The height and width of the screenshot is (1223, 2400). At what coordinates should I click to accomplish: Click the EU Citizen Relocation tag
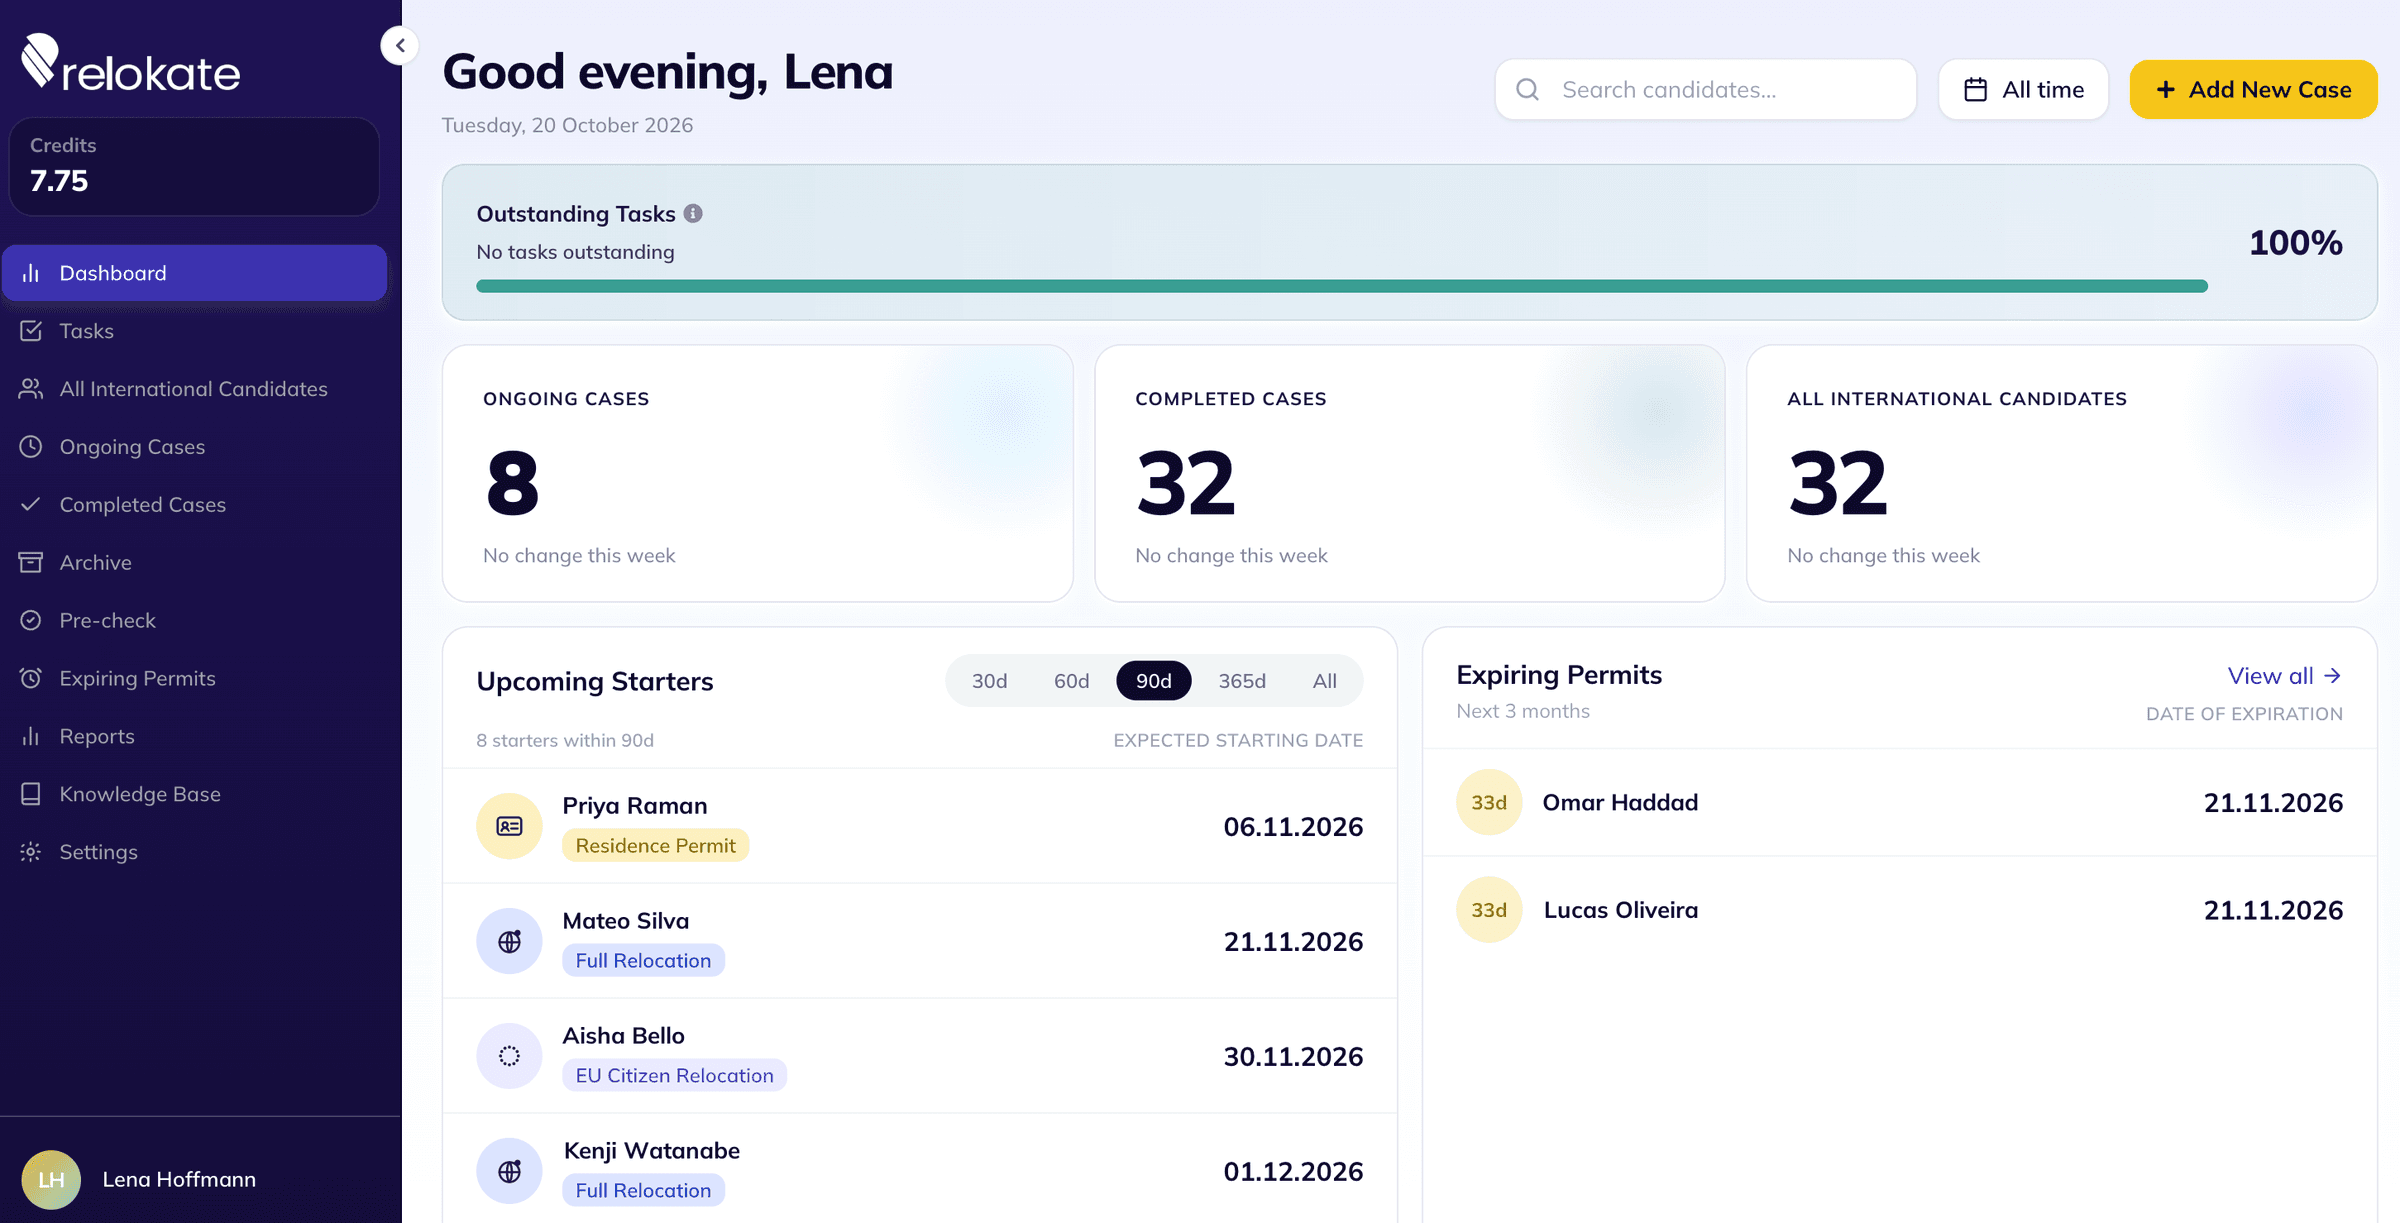coord(674,1076)
